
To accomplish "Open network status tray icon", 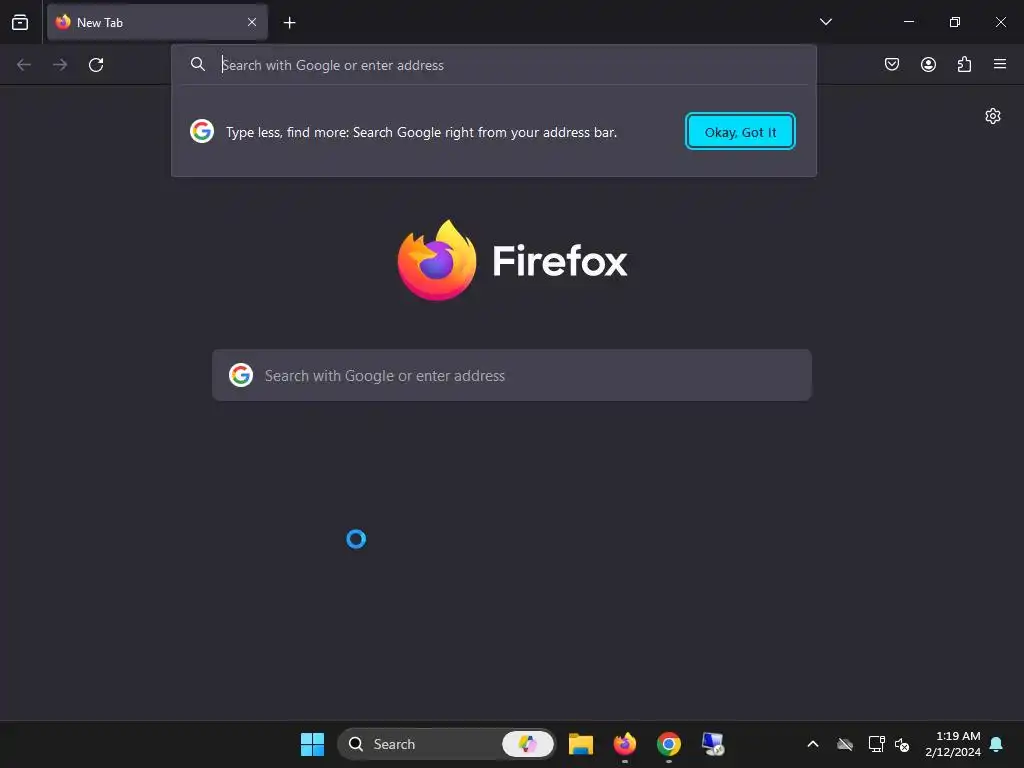I will pos(876,744).
